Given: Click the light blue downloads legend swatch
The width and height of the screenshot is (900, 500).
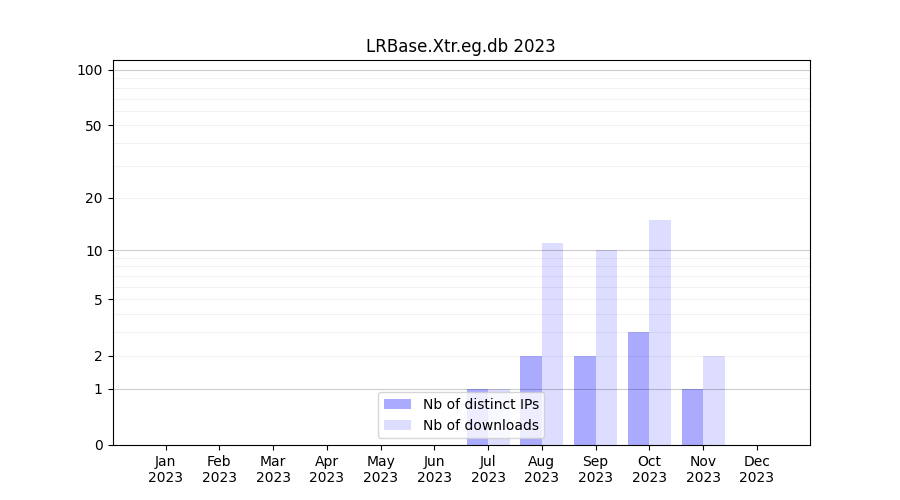Looking at the screenshot, I should [397, 425].
